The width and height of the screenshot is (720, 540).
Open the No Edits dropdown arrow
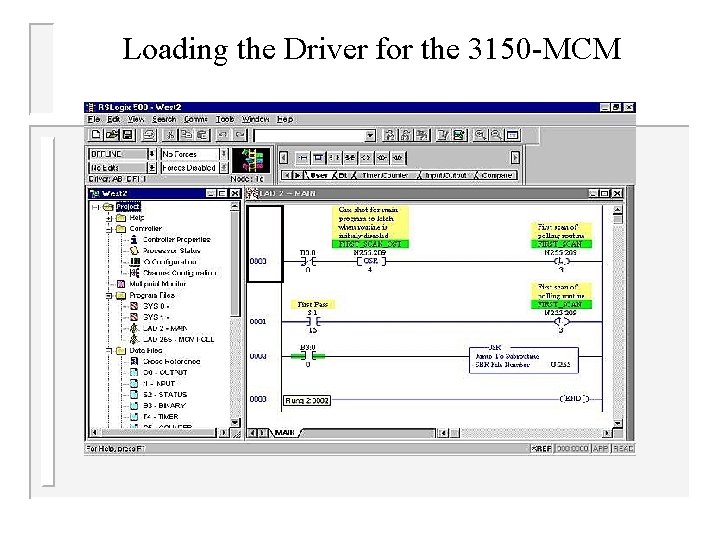click(x=151, y=168)
